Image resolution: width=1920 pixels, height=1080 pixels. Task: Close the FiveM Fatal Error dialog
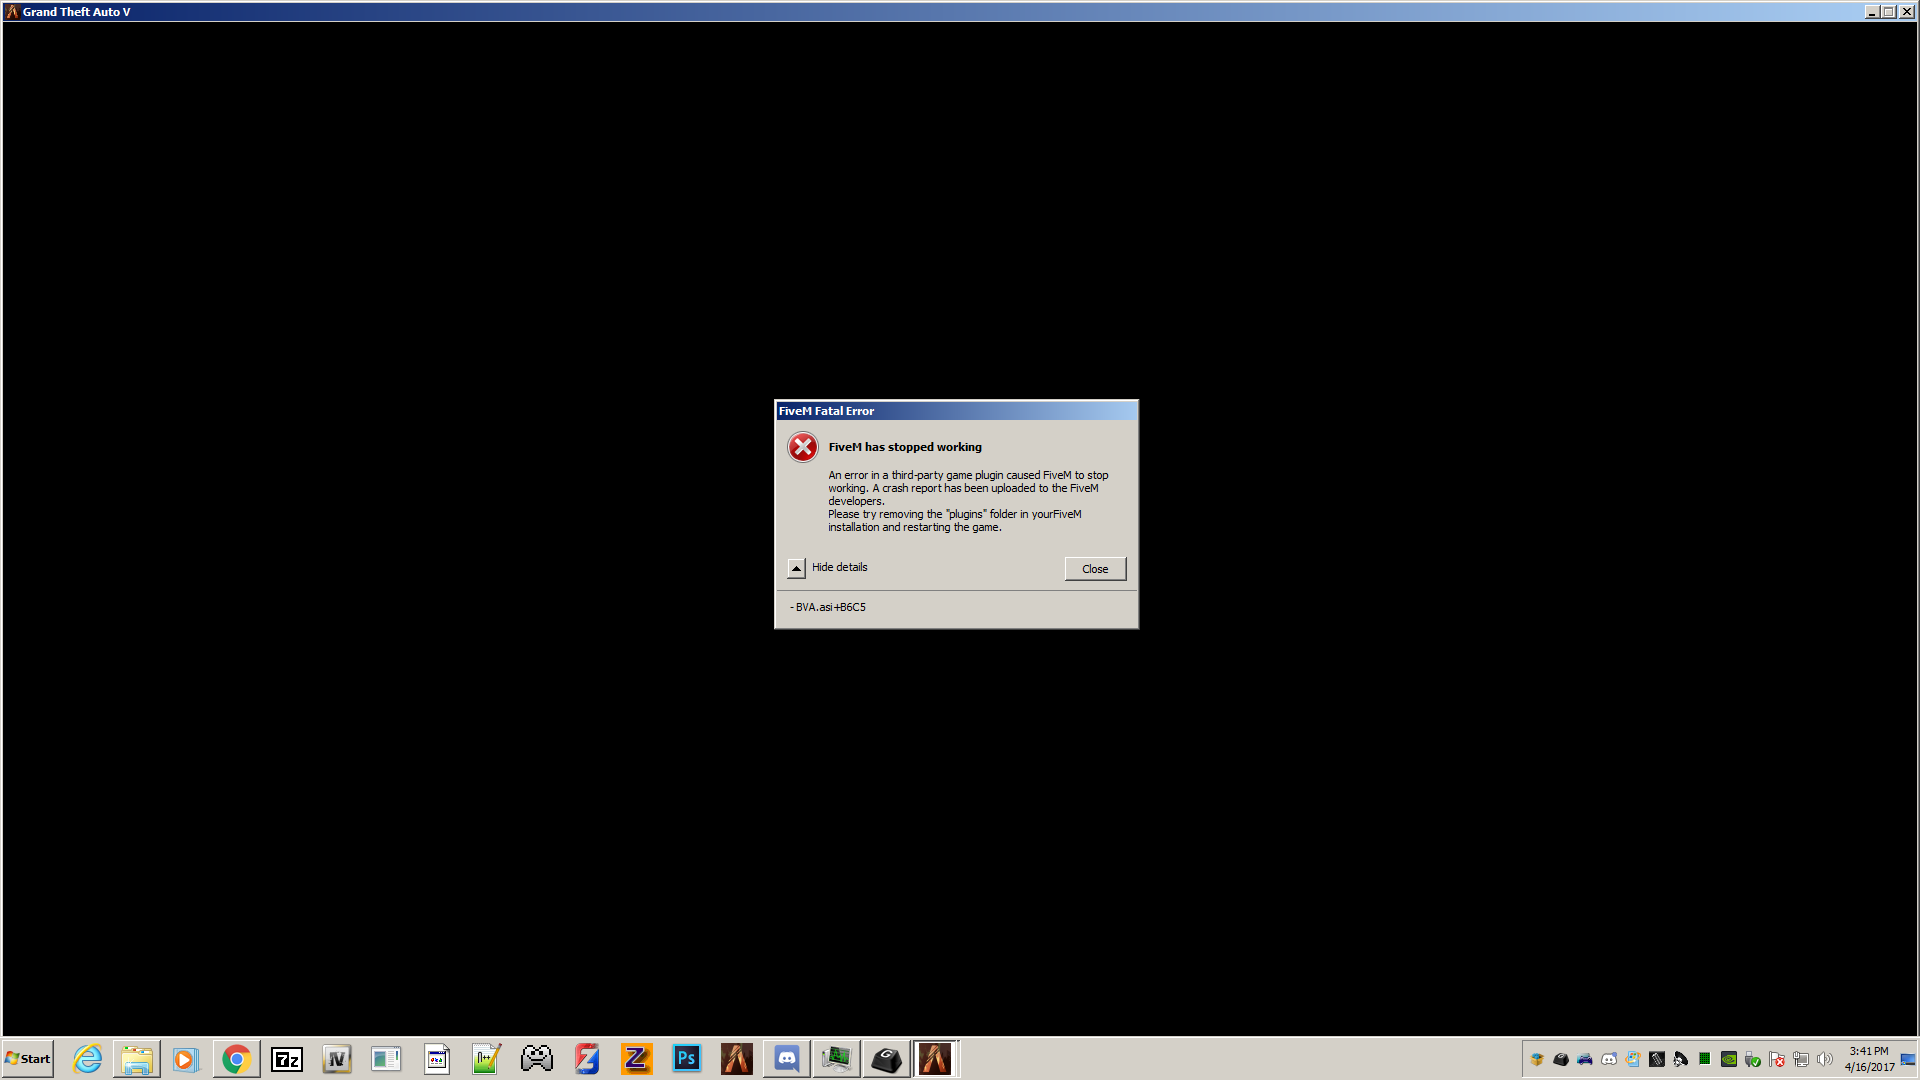point(1095,569)
